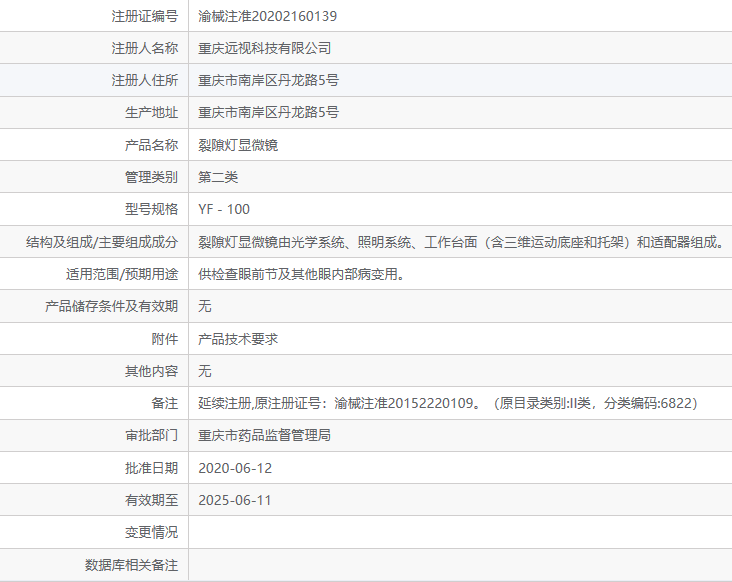Click the structure description starting 裂隙灯显微镜由光学系统

[x=462, y=242]
